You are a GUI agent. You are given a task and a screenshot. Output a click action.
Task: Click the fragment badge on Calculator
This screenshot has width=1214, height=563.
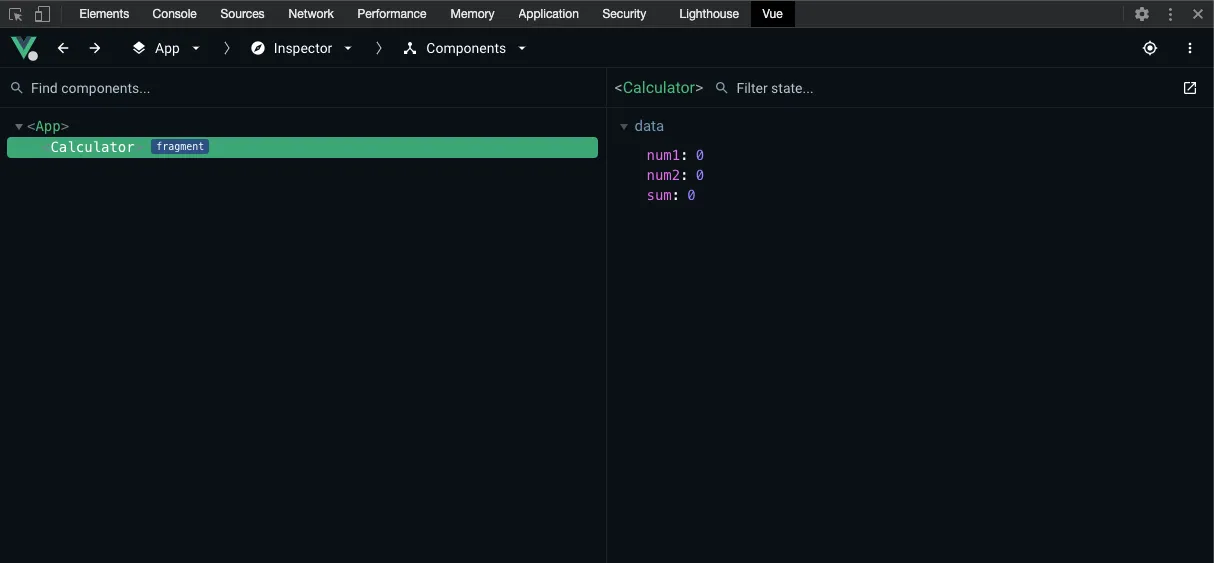click(x=180, y=147)
